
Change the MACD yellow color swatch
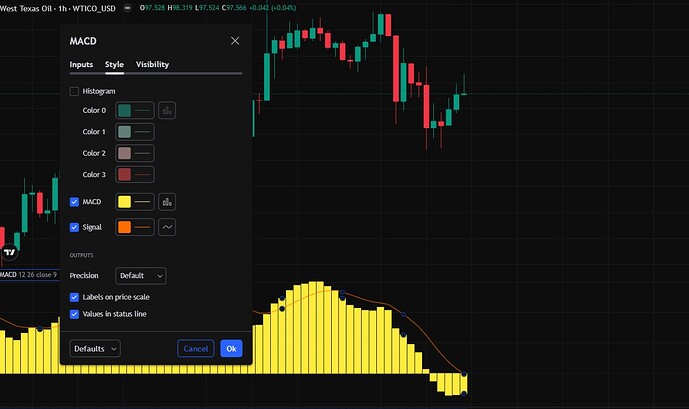click(x=124, y=202)
